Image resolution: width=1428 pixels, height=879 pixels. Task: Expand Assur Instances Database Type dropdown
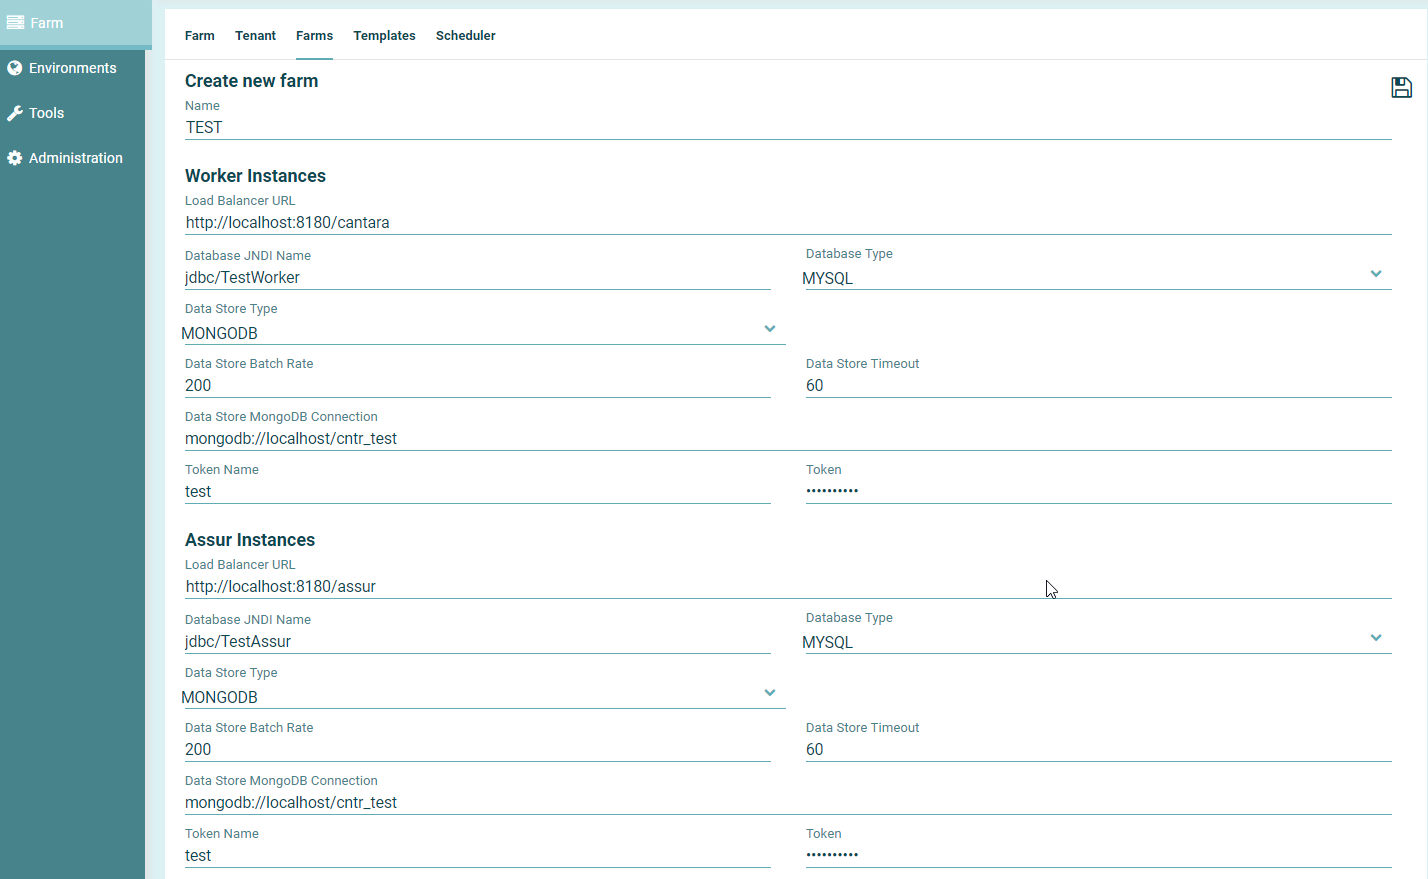pyautogui.click(x=1376, y=638)
